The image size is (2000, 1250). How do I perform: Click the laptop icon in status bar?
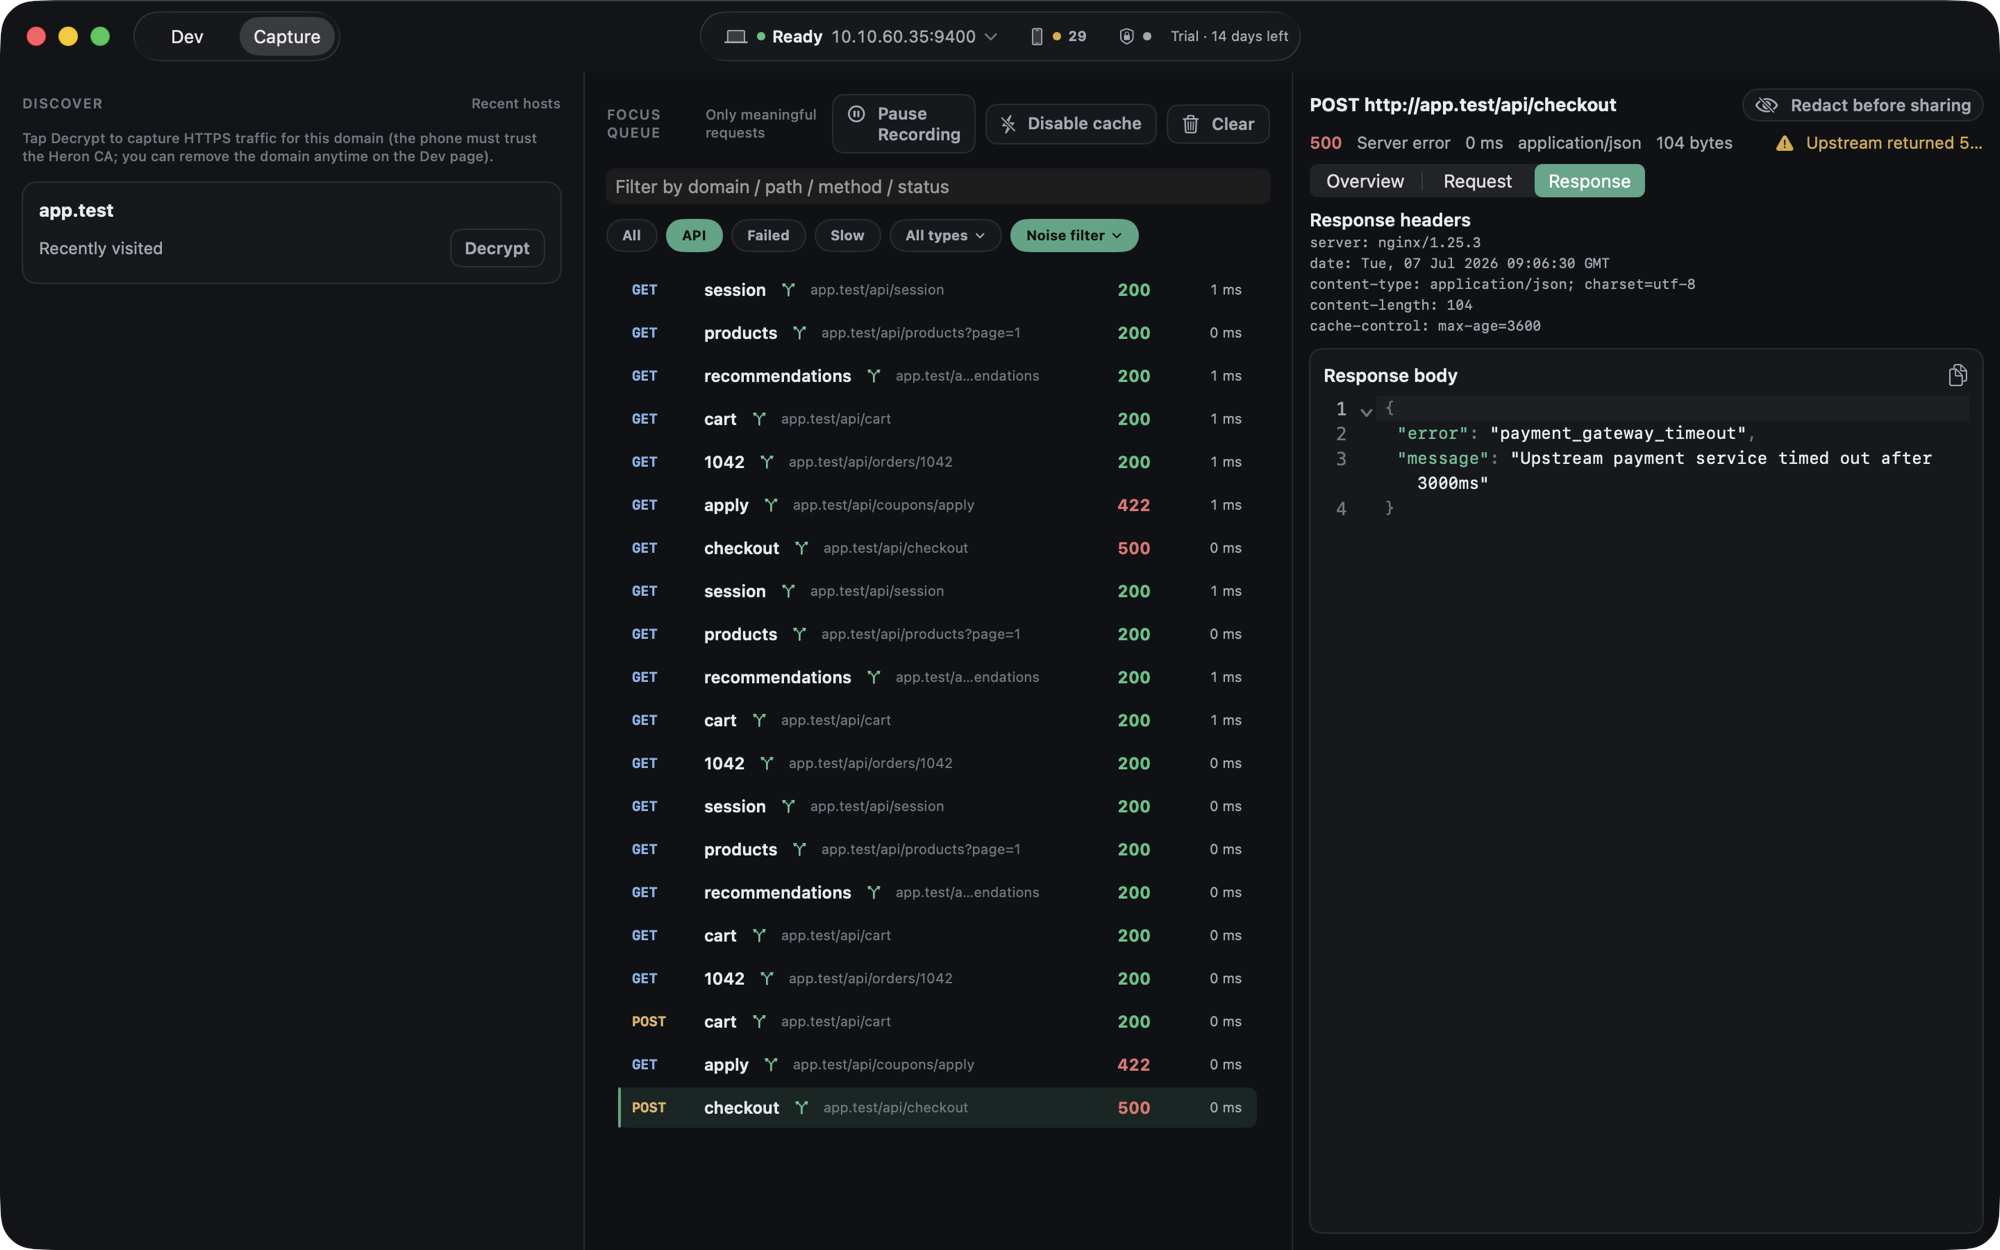[x=736, y=36]
